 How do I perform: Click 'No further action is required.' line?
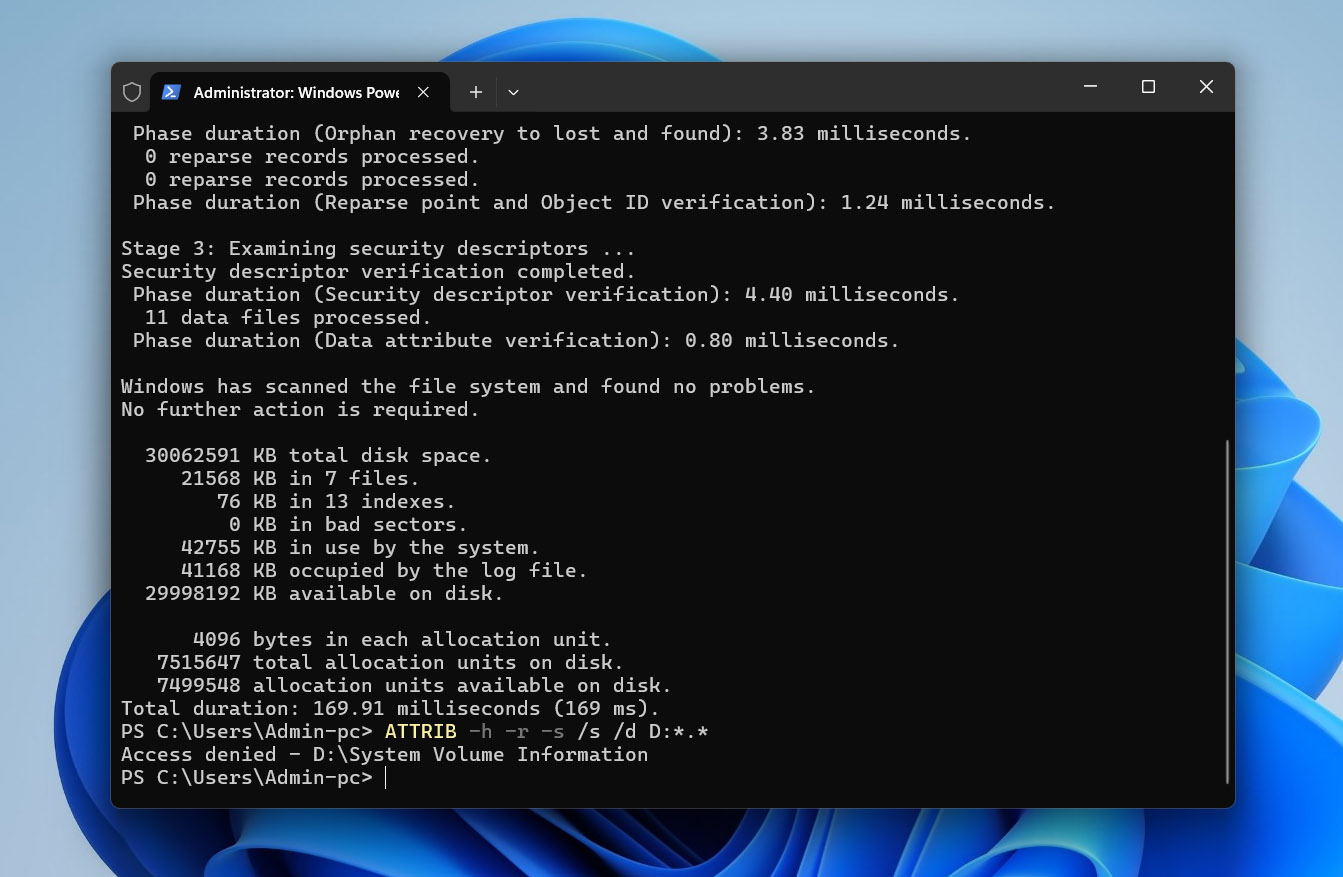pyautogui.click(x=300, y=409)
